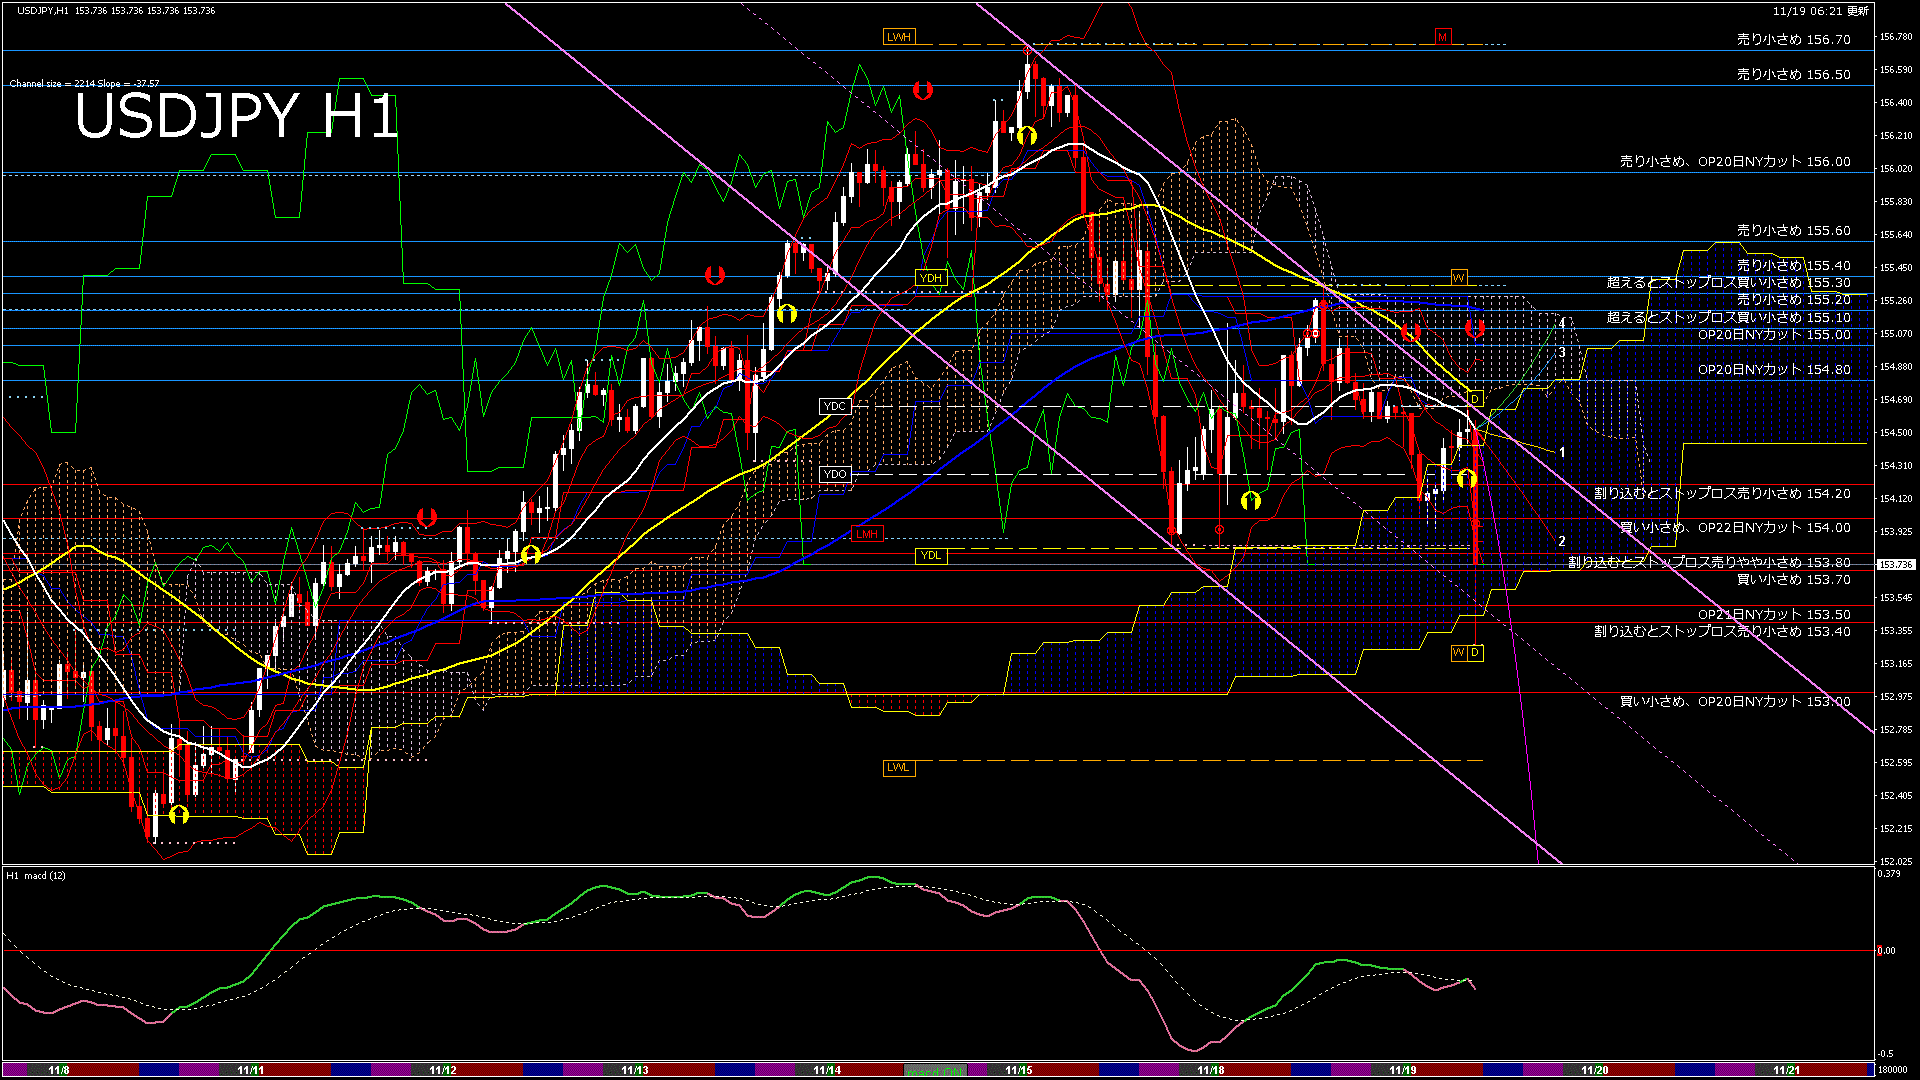
Task: Click the M label on the top dashed line
Action: tap(1443, 37)
